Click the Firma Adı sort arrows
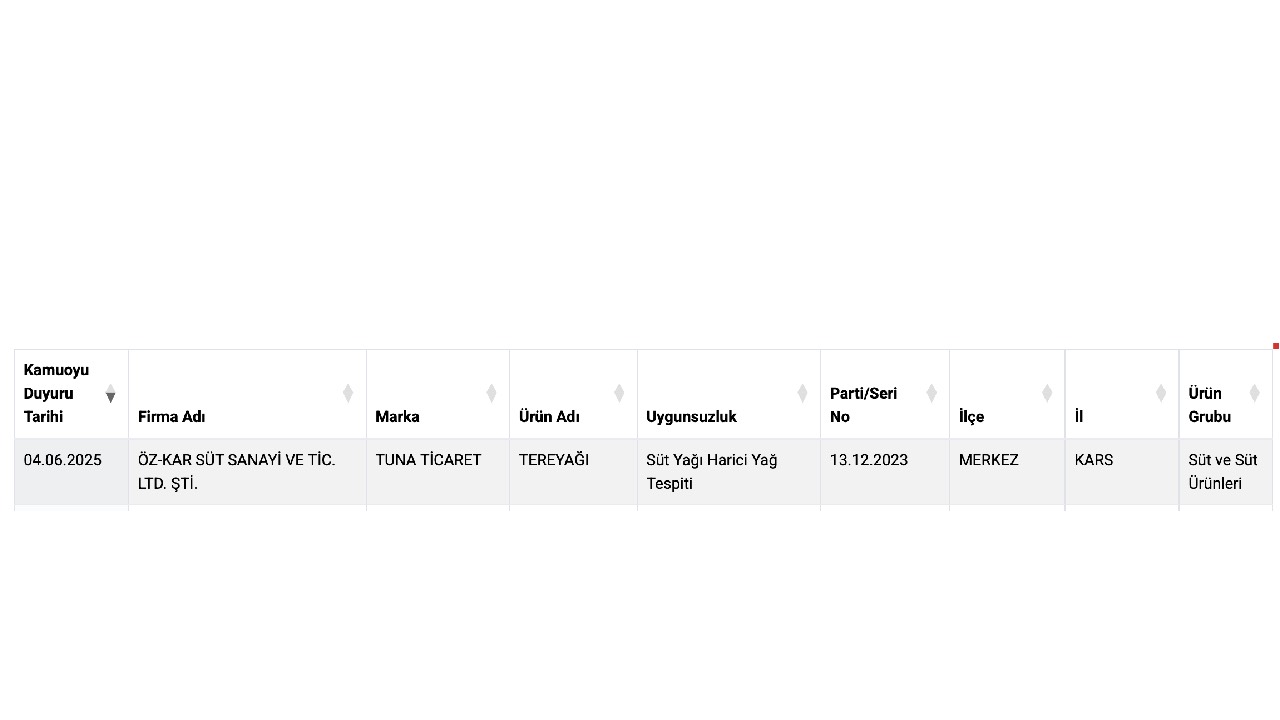This screenshot has height=720, width=1280. (348, 393)
